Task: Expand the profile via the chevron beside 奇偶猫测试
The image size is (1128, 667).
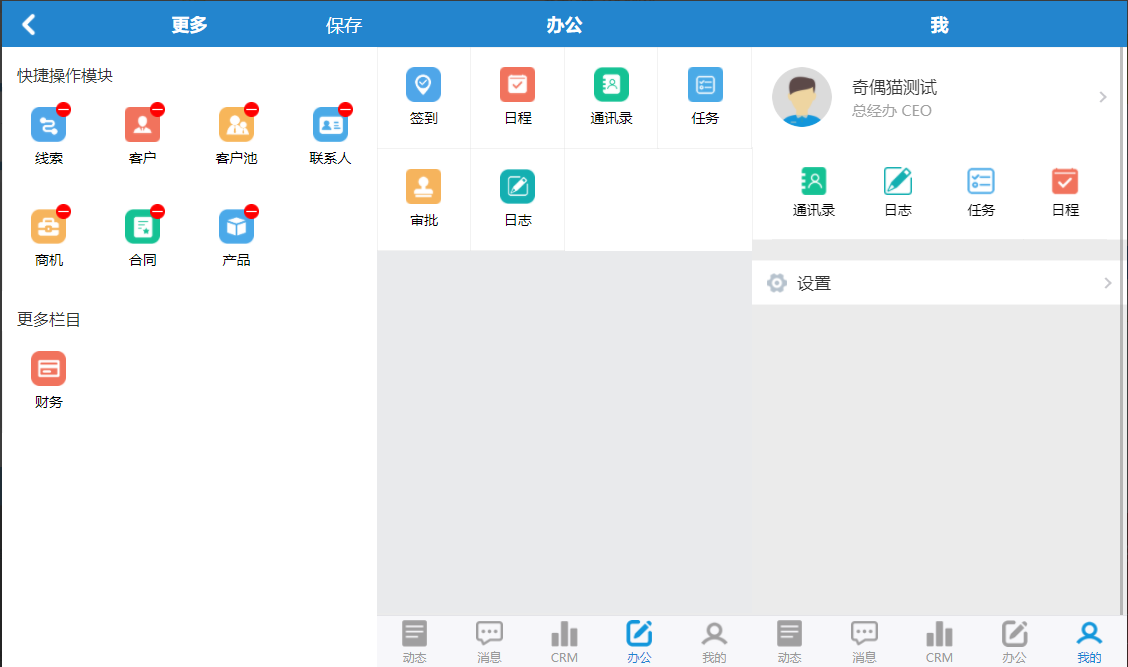Action: (1103, 97)
